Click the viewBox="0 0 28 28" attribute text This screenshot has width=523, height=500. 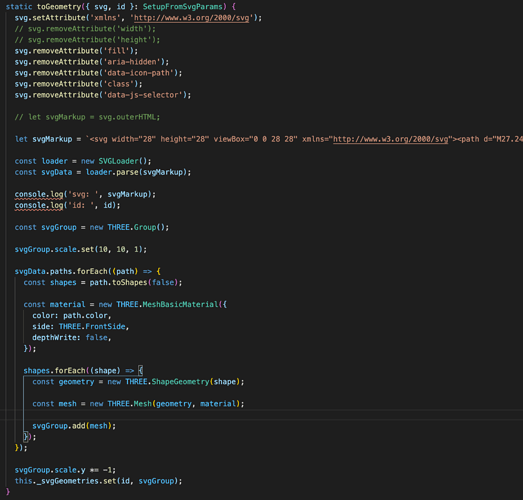pyautogui.click(x=255, y=139)
